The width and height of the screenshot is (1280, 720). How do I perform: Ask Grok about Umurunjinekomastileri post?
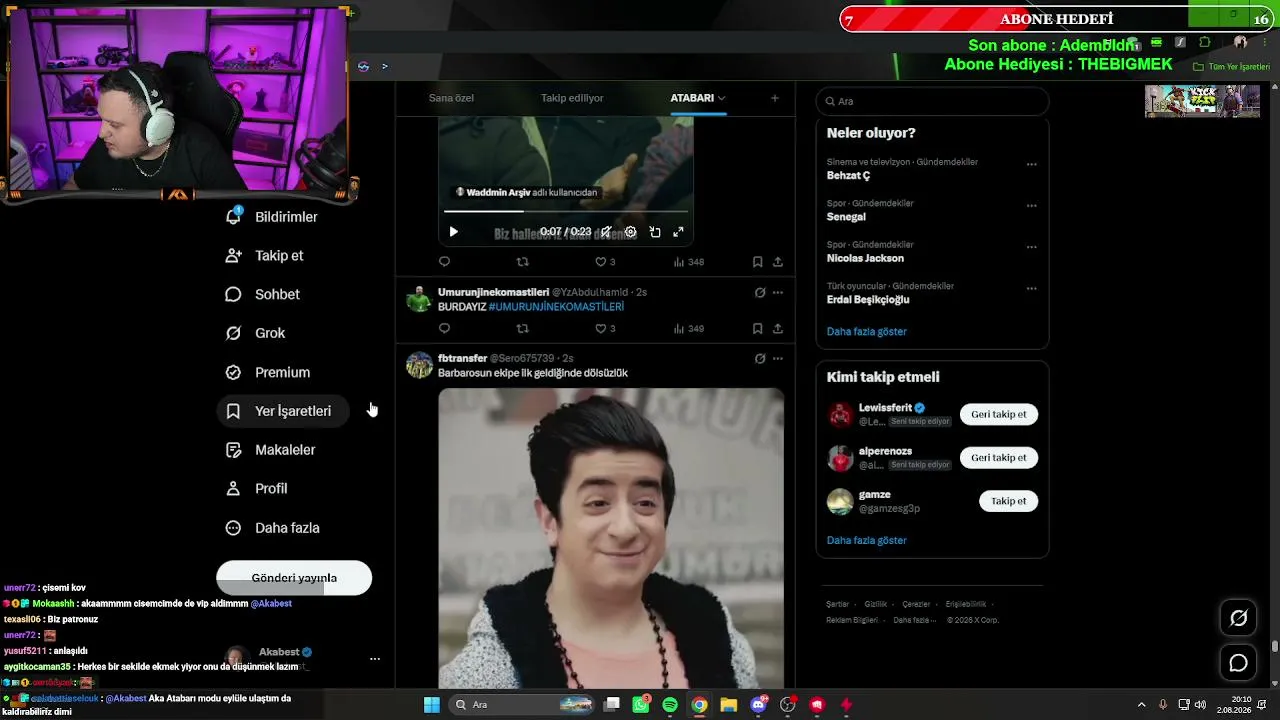pos(760,293)
